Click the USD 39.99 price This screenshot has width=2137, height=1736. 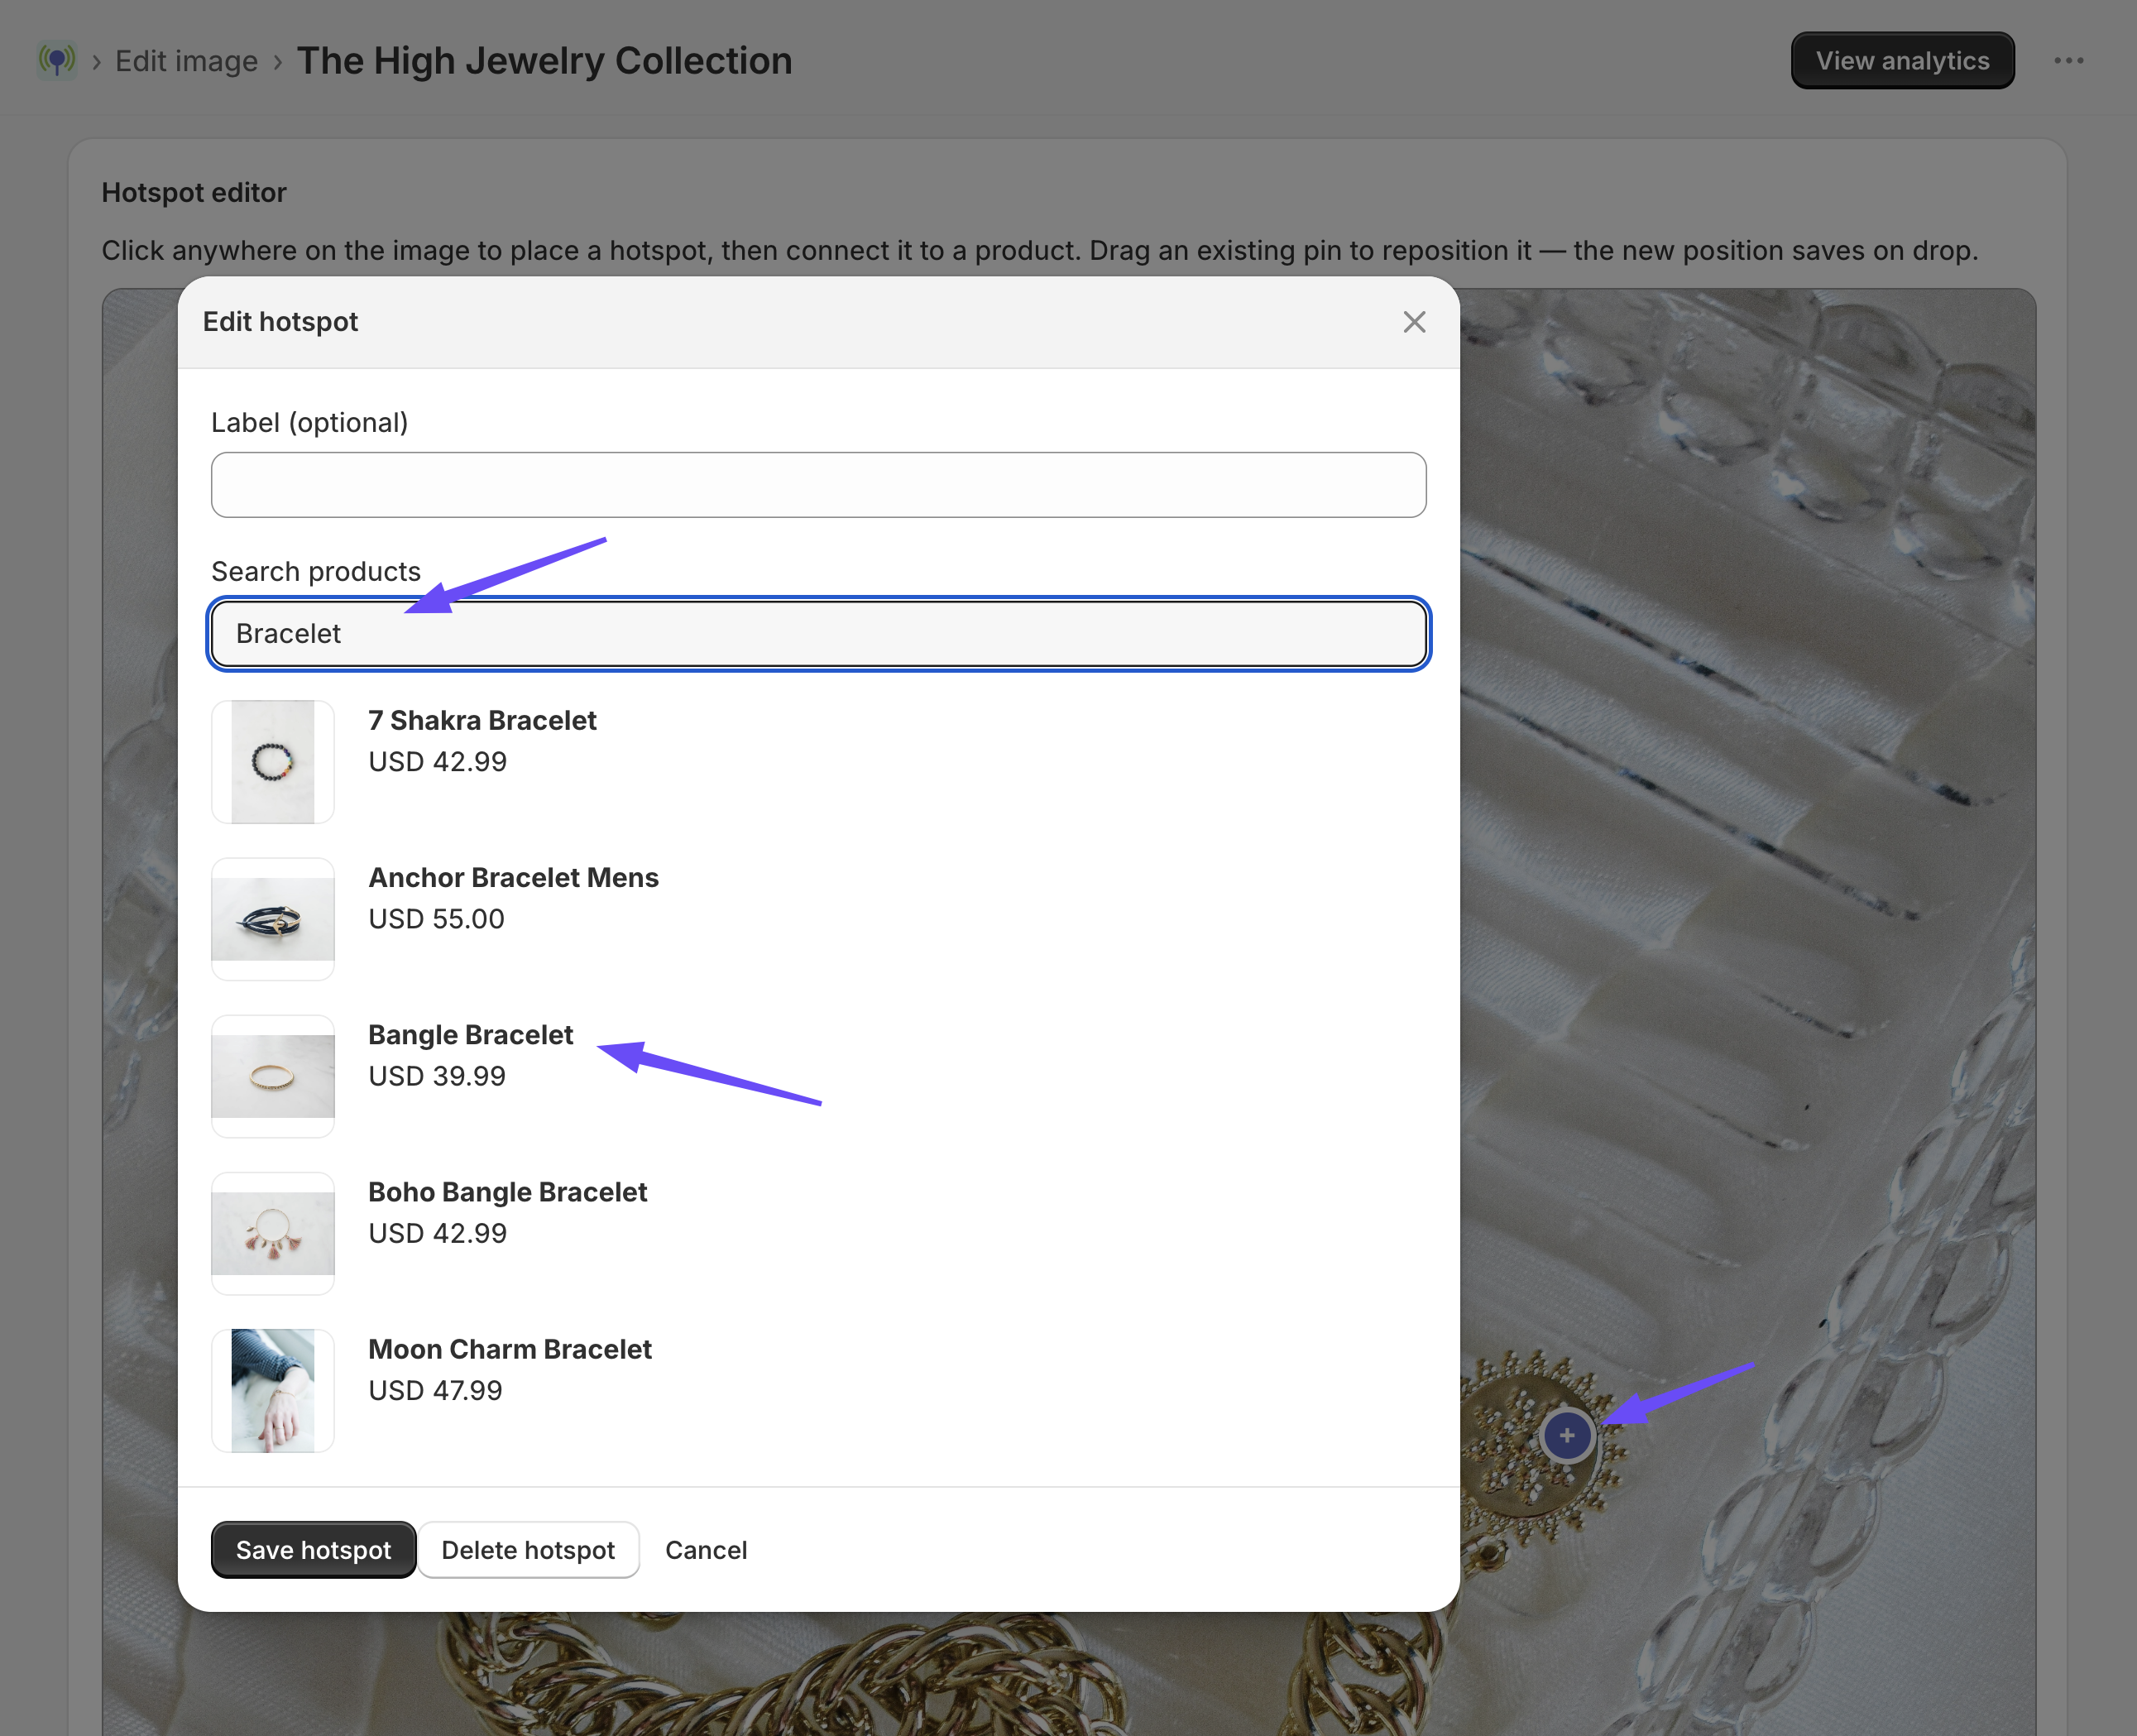pos(437,1076)
